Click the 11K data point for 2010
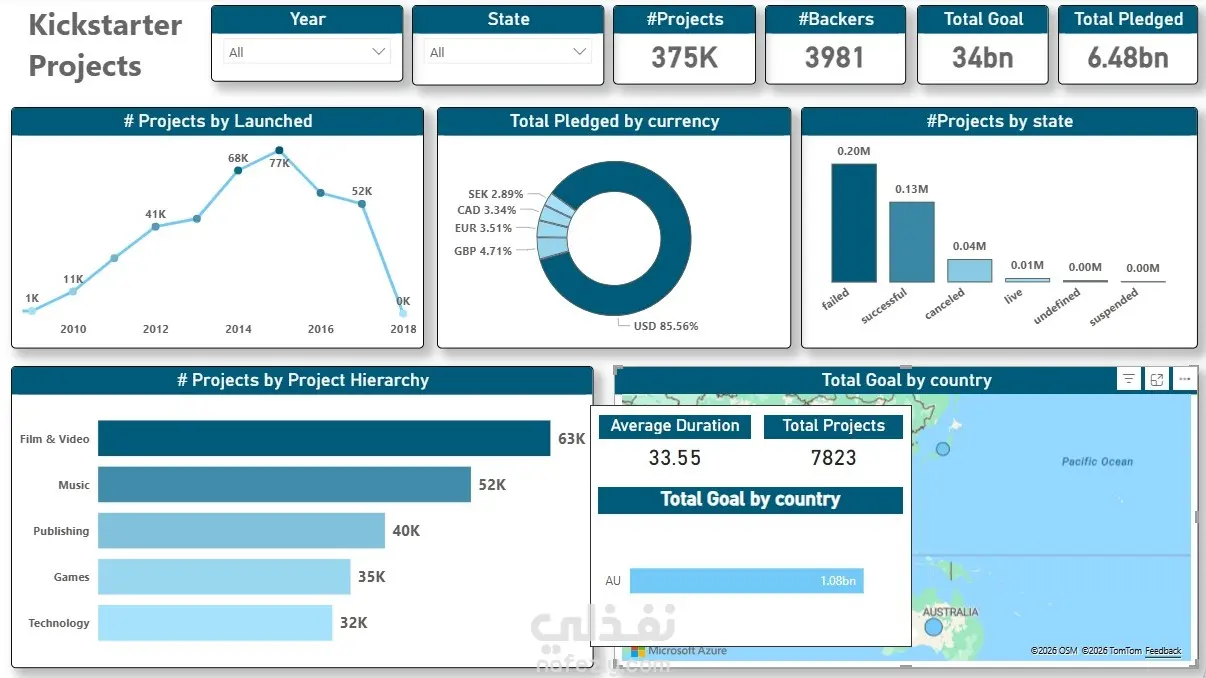The image size is (1206, 678). pyautogui.click(x=73, y=291)
